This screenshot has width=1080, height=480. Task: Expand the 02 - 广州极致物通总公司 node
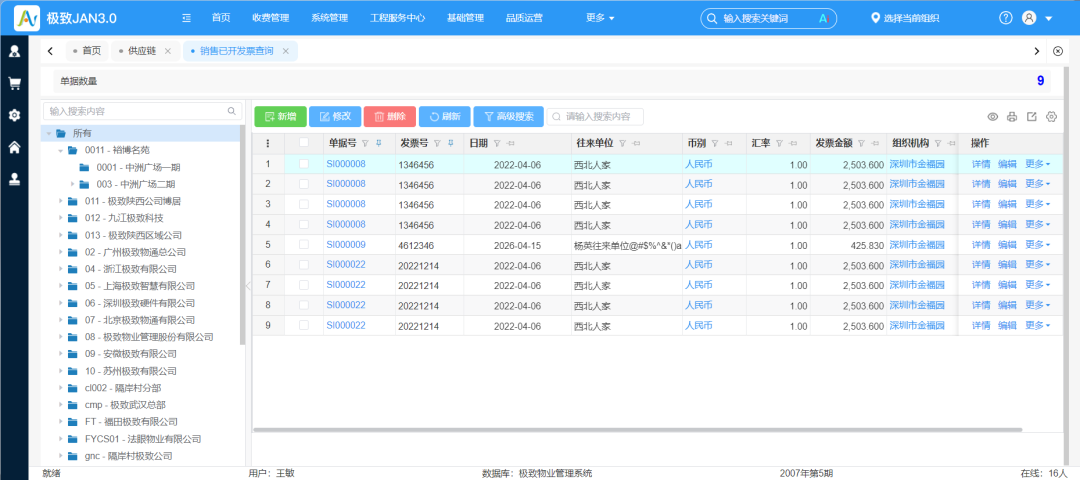click(61, 252)
